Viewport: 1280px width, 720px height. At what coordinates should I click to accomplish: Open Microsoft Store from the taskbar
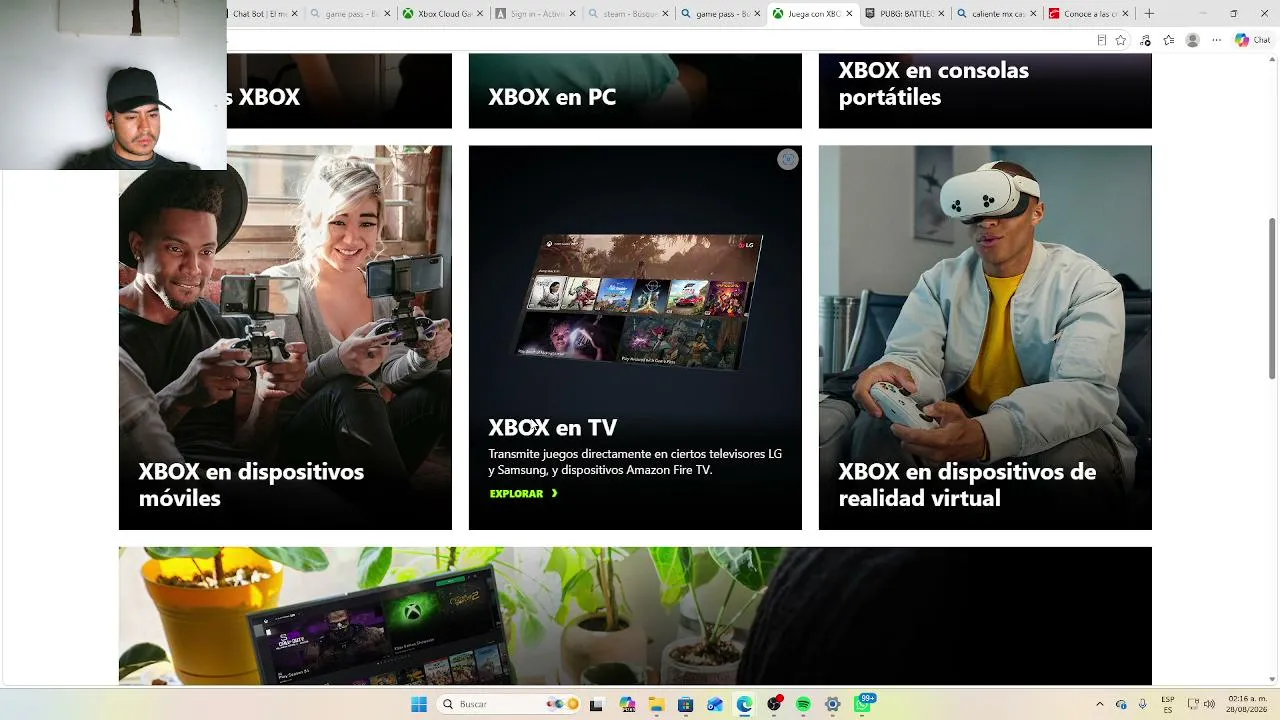[685, 704]
